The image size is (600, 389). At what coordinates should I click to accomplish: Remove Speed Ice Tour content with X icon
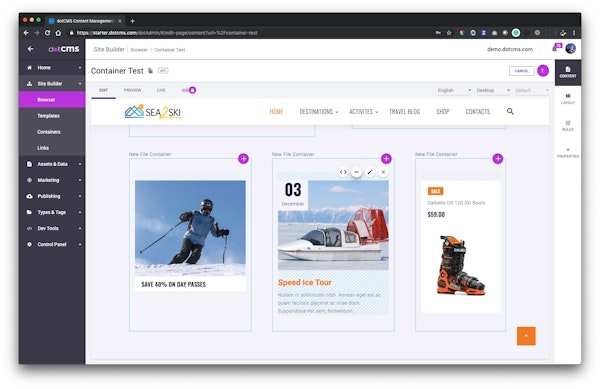(383, 172)
